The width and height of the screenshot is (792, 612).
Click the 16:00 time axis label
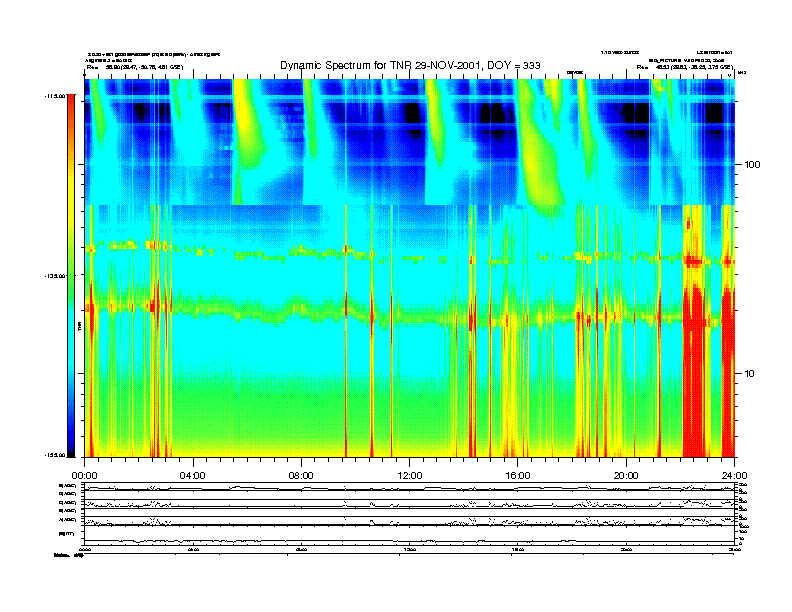pos(518,476)
